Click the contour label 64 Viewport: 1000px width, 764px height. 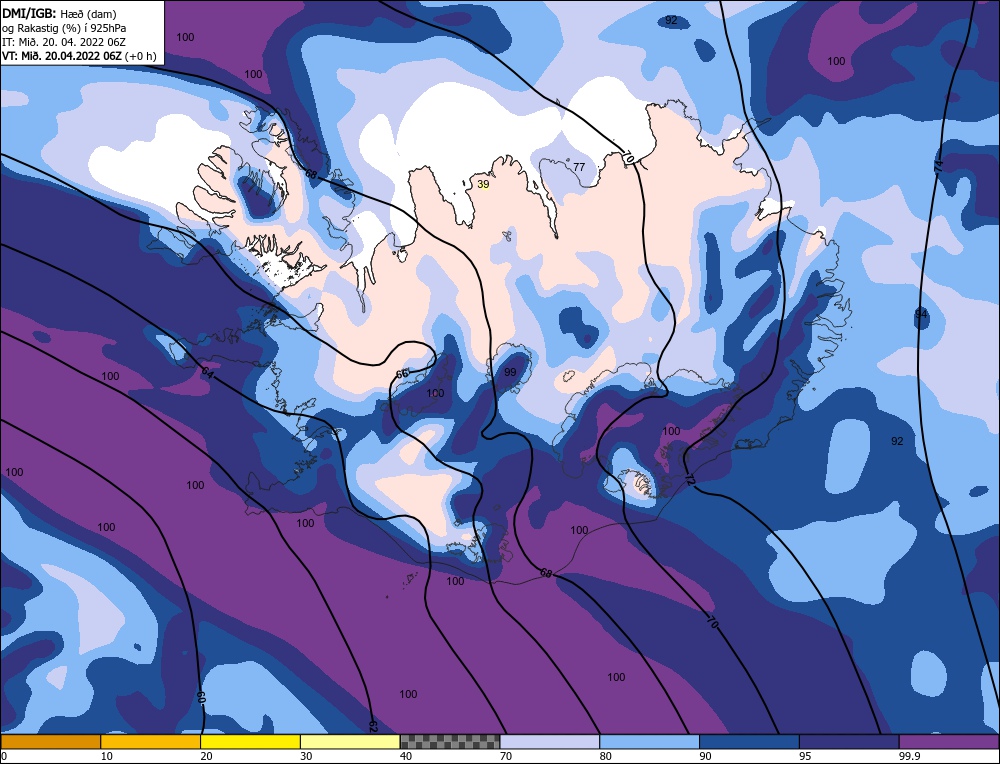coord(207,372)
